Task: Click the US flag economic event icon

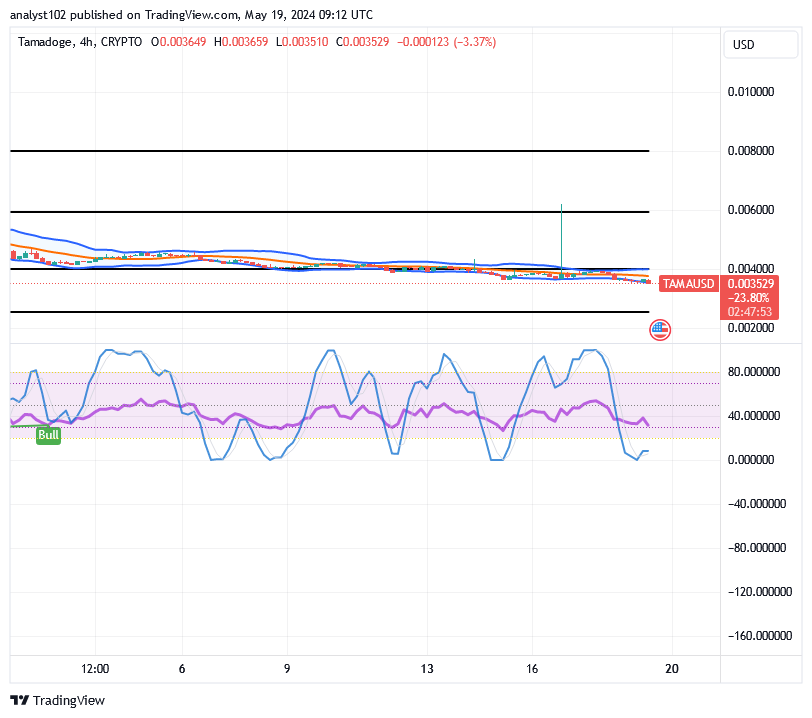Action: (x=660, y=329)
